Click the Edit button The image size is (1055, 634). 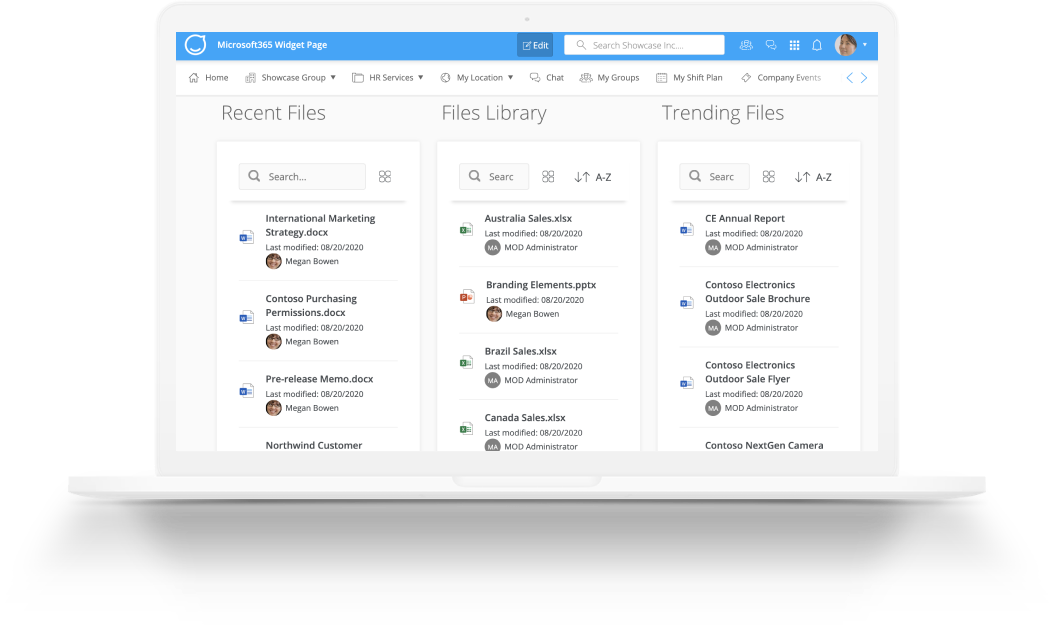534,44
